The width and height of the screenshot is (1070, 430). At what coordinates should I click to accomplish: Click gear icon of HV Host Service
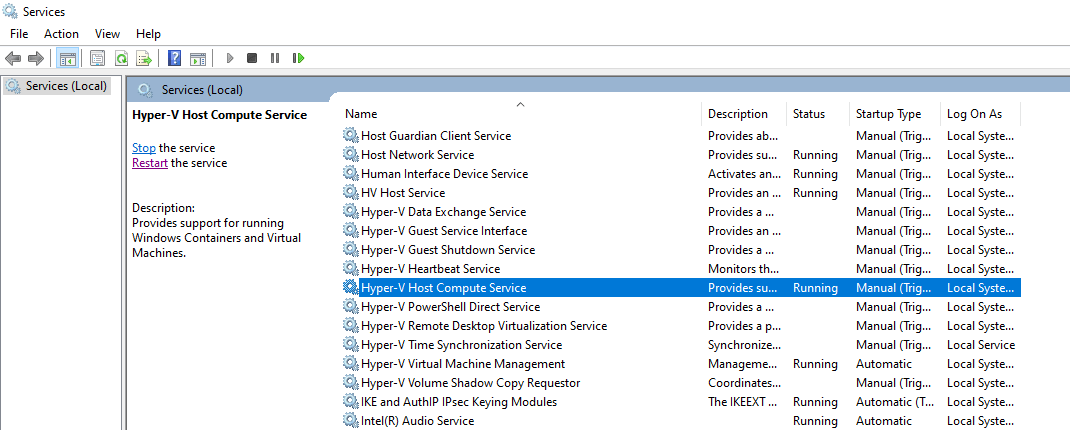351,192
